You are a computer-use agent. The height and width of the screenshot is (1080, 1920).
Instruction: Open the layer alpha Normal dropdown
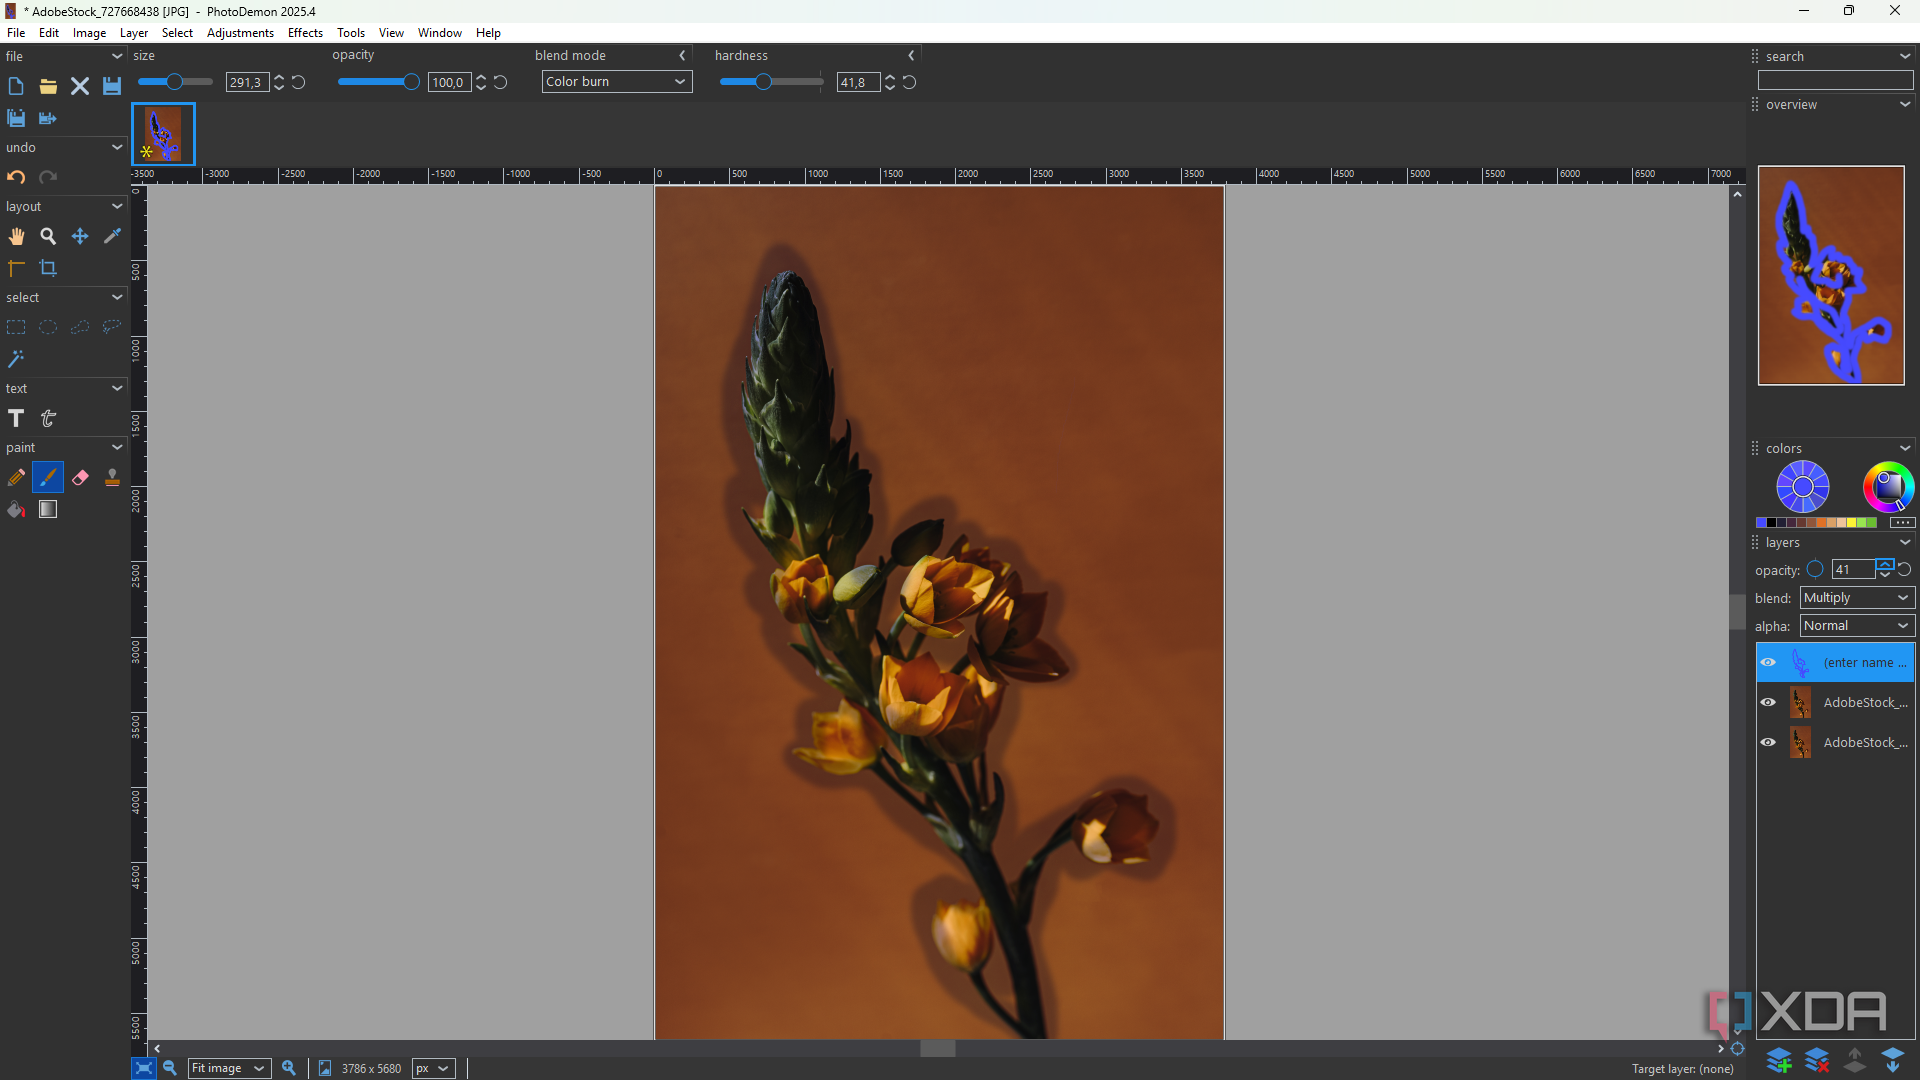[x=1857, y=626]
